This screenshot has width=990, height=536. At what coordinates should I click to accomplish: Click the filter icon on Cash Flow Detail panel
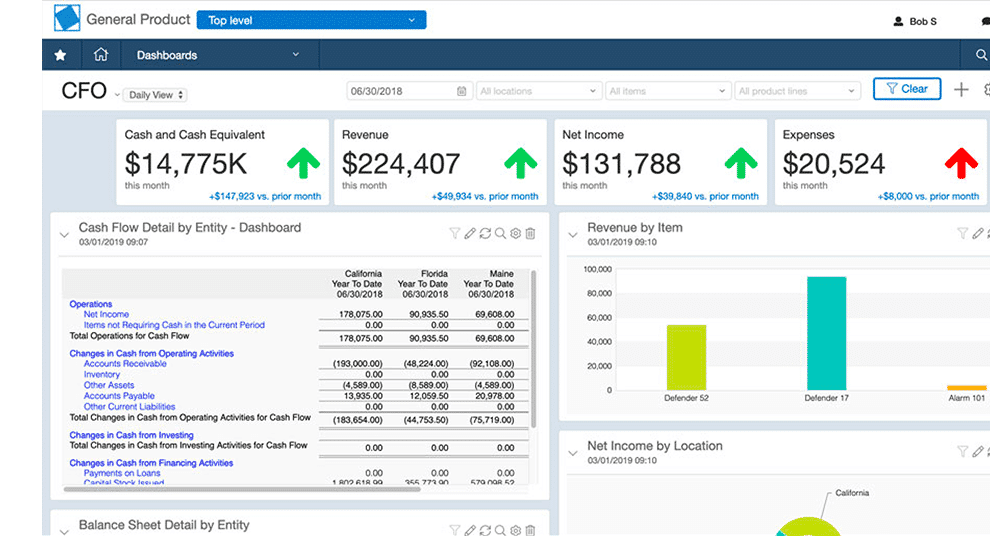coord(454,234)
